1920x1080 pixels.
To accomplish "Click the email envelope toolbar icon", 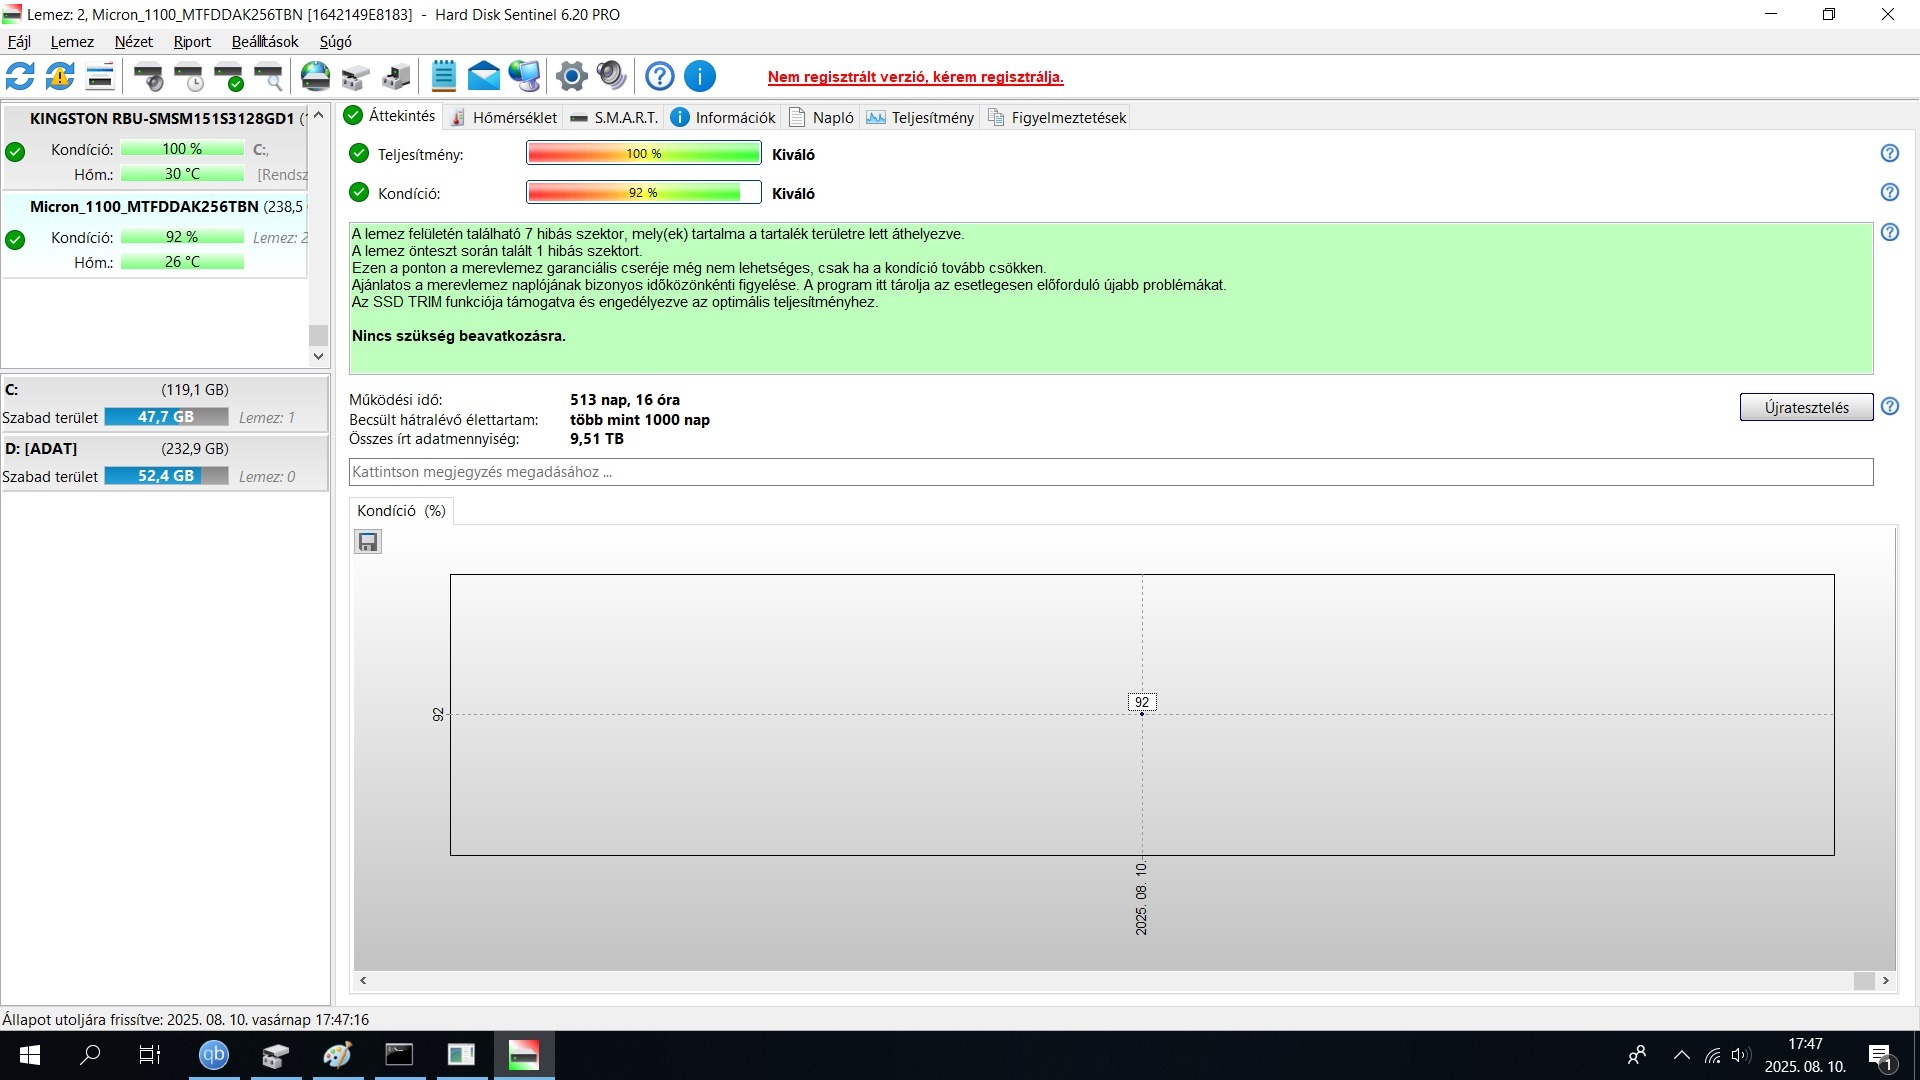I will point(483,76).
